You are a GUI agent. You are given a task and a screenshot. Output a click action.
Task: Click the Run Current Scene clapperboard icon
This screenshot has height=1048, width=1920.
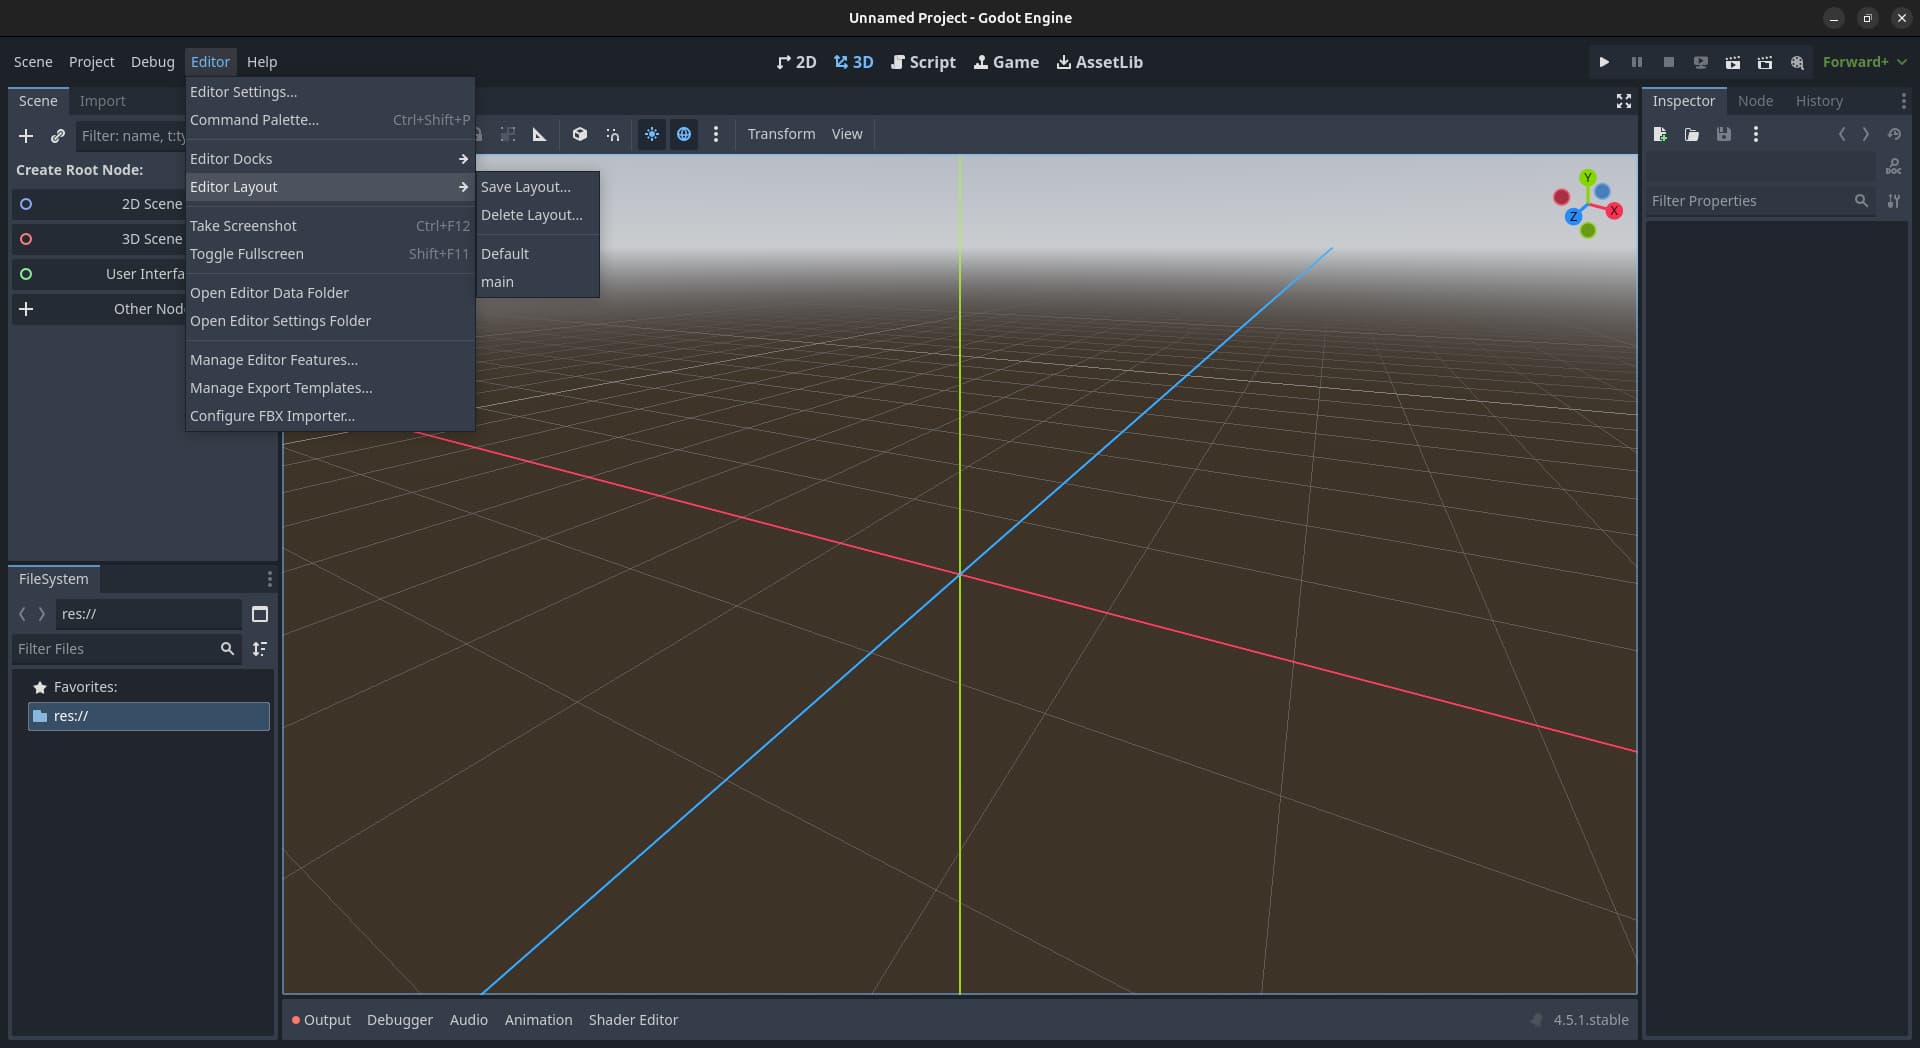pyautogui.click(x=1733, y=62)
